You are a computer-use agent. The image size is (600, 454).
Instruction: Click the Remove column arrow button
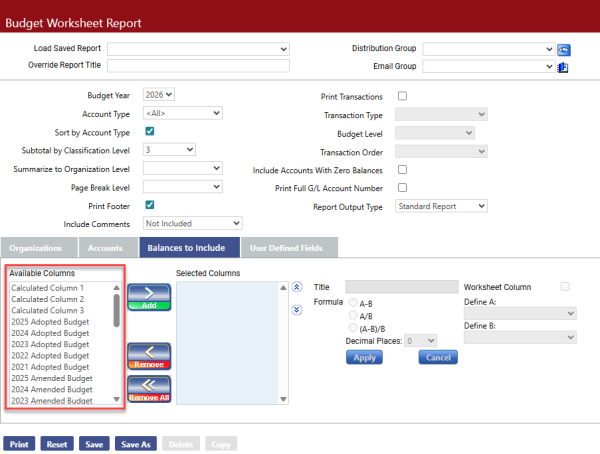click(149, 355)
